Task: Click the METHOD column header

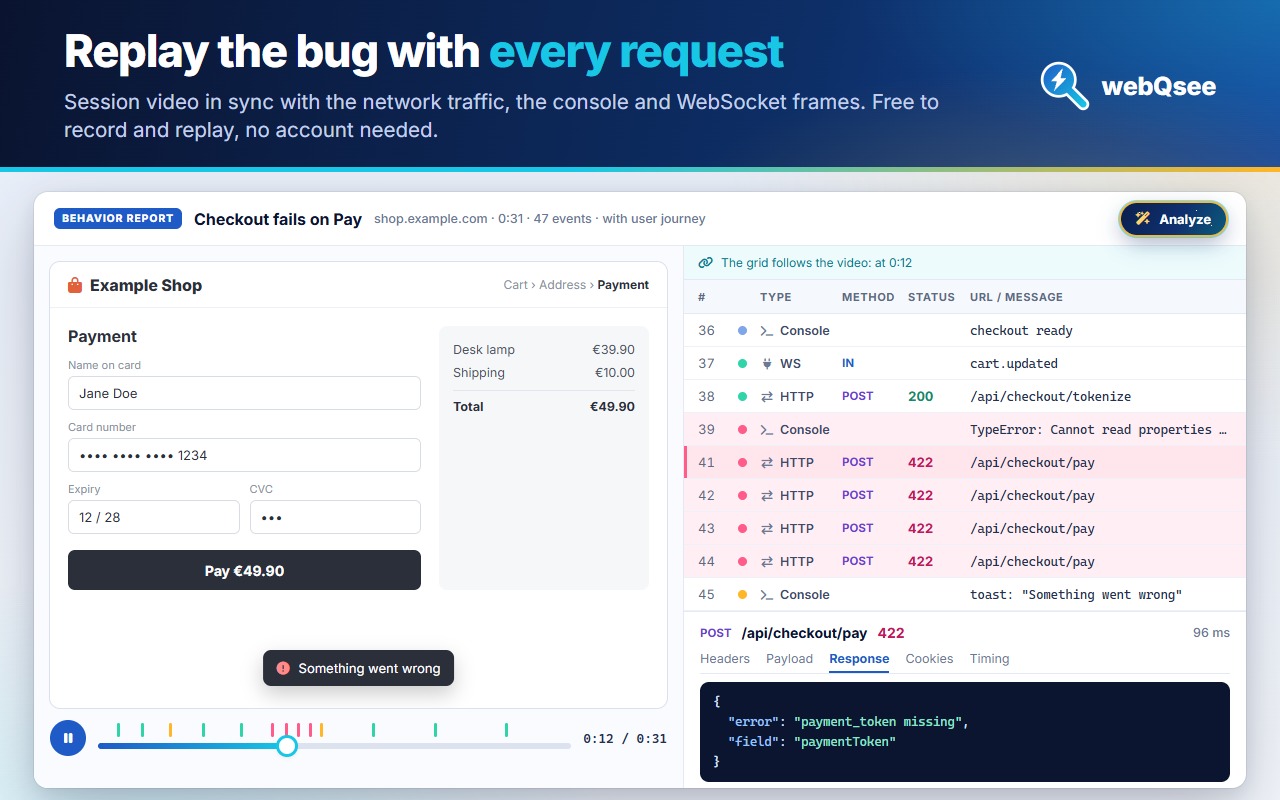Action: (868, 297)
